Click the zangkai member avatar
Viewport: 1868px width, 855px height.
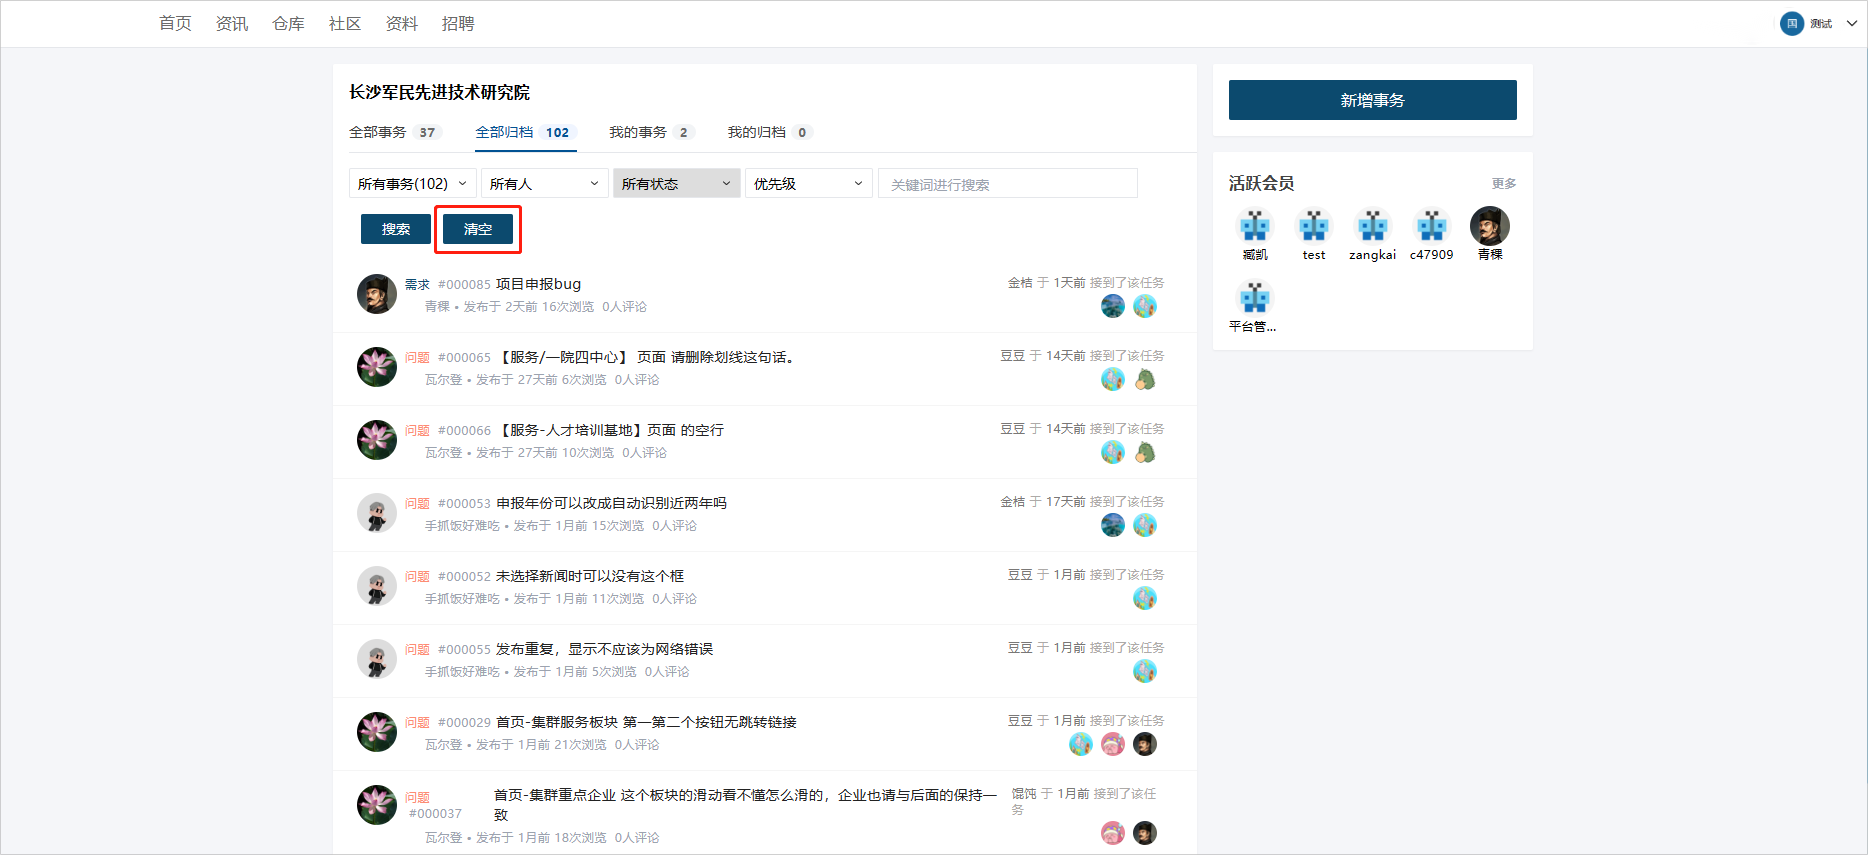pos(1372,226)
